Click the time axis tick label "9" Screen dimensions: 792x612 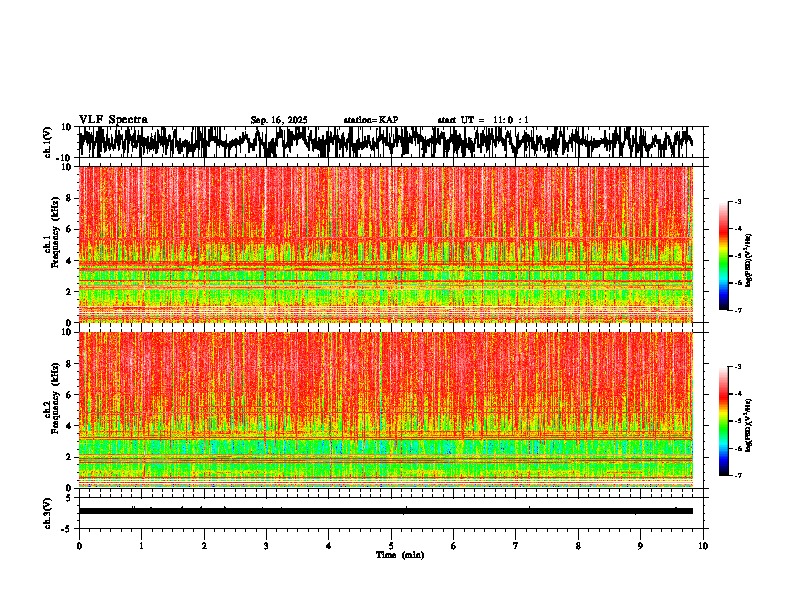(x=640, y=546)
